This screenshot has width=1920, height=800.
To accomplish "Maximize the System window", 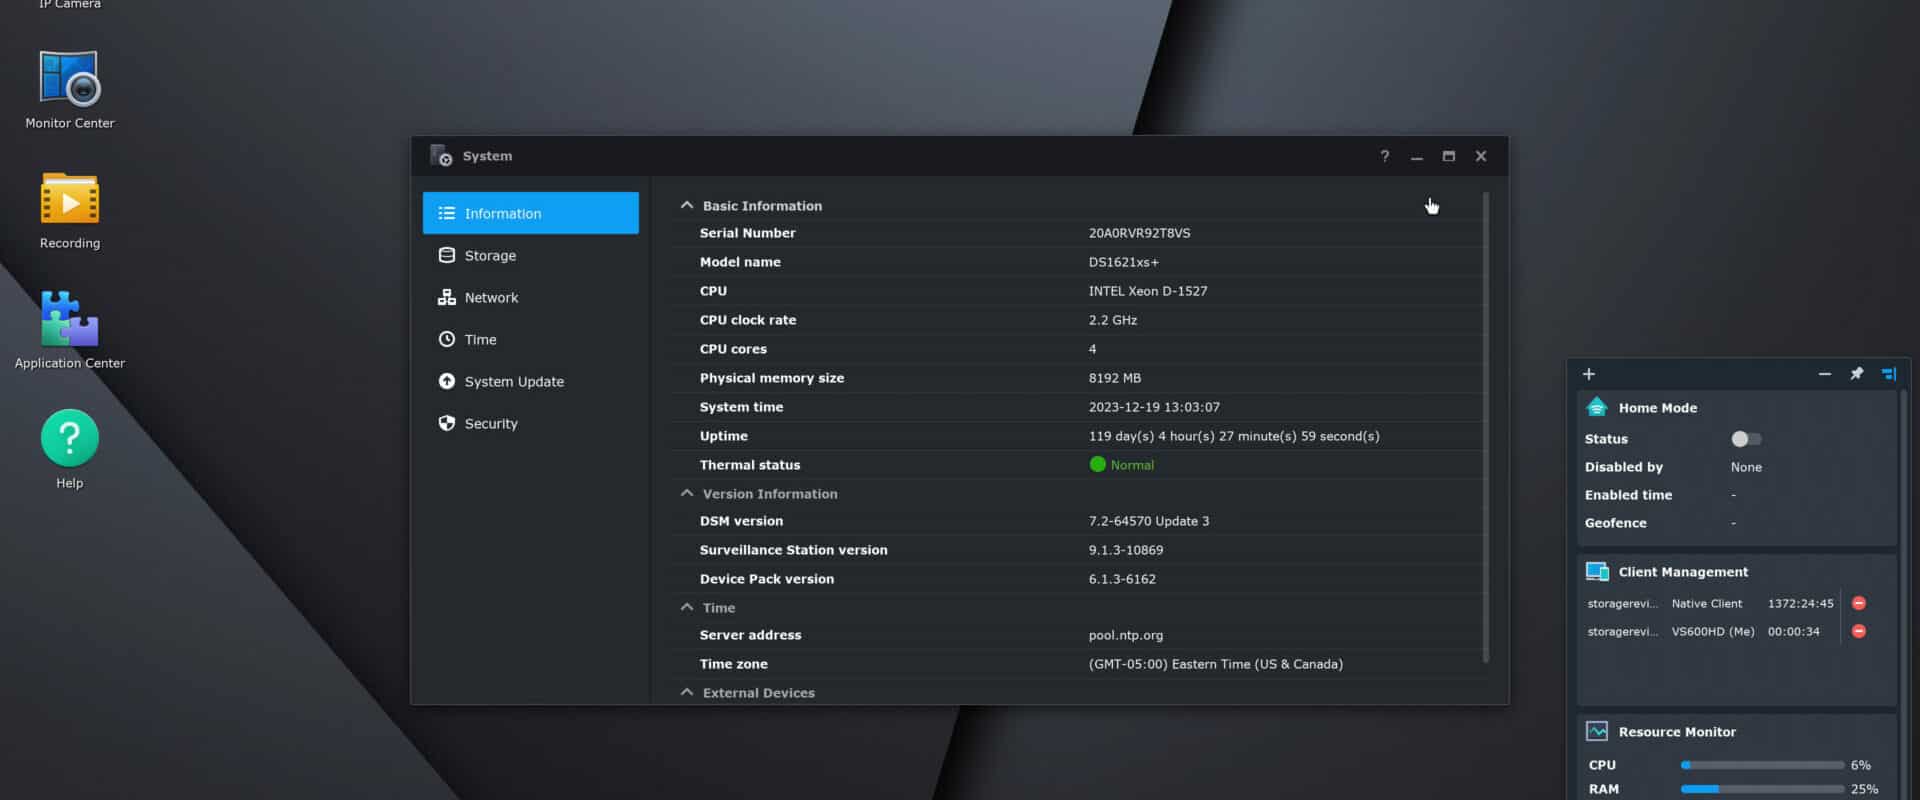I will tap(1448, 156).
